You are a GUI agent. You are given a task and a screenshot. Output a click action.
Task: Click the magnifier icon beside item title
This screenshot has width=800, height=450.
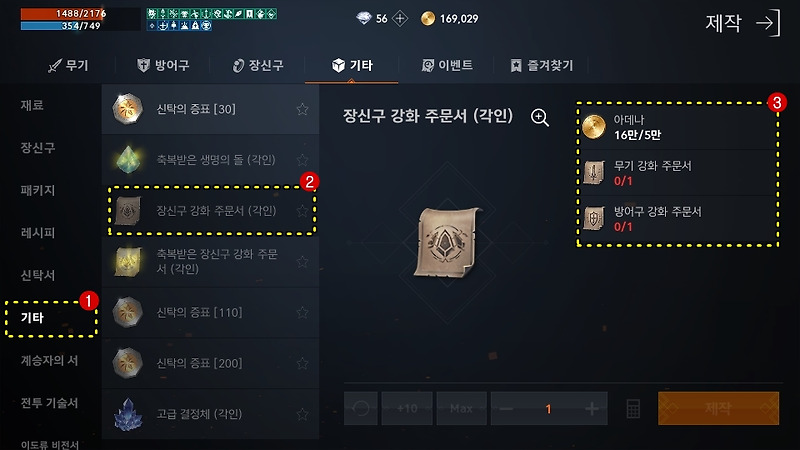540,117
